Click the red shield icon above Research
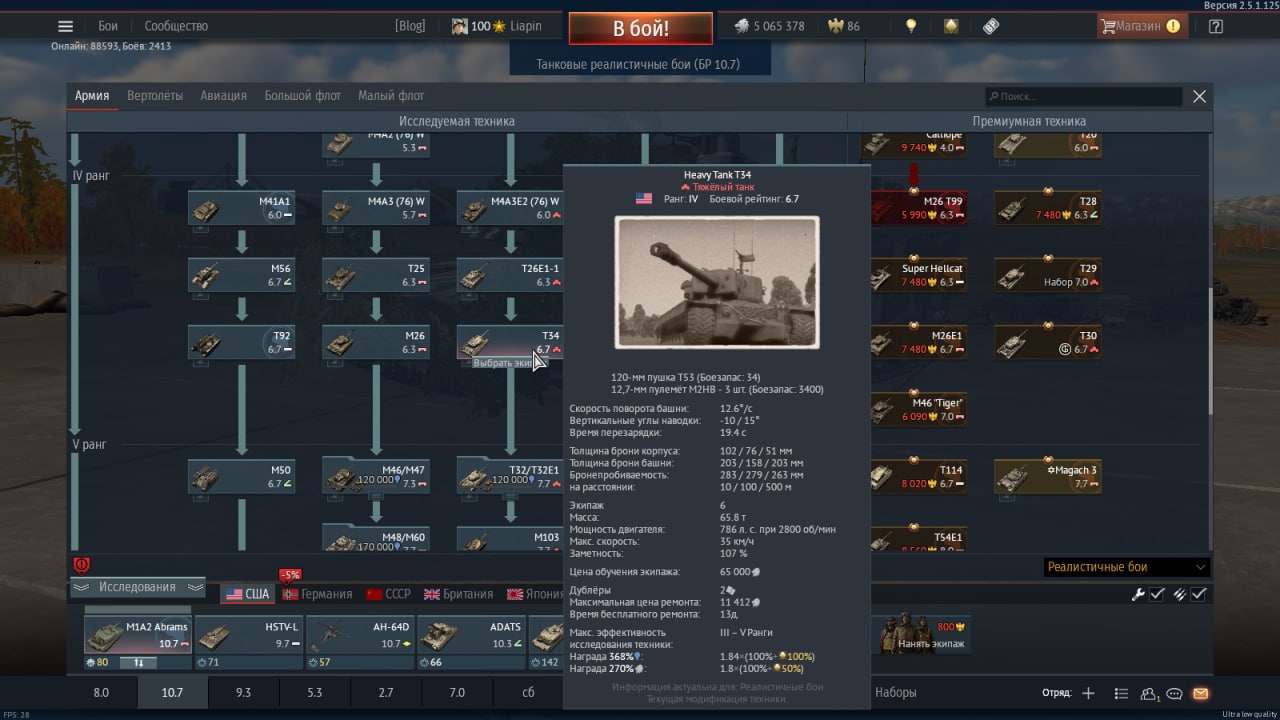1280x720 pixels. [82, 565]
